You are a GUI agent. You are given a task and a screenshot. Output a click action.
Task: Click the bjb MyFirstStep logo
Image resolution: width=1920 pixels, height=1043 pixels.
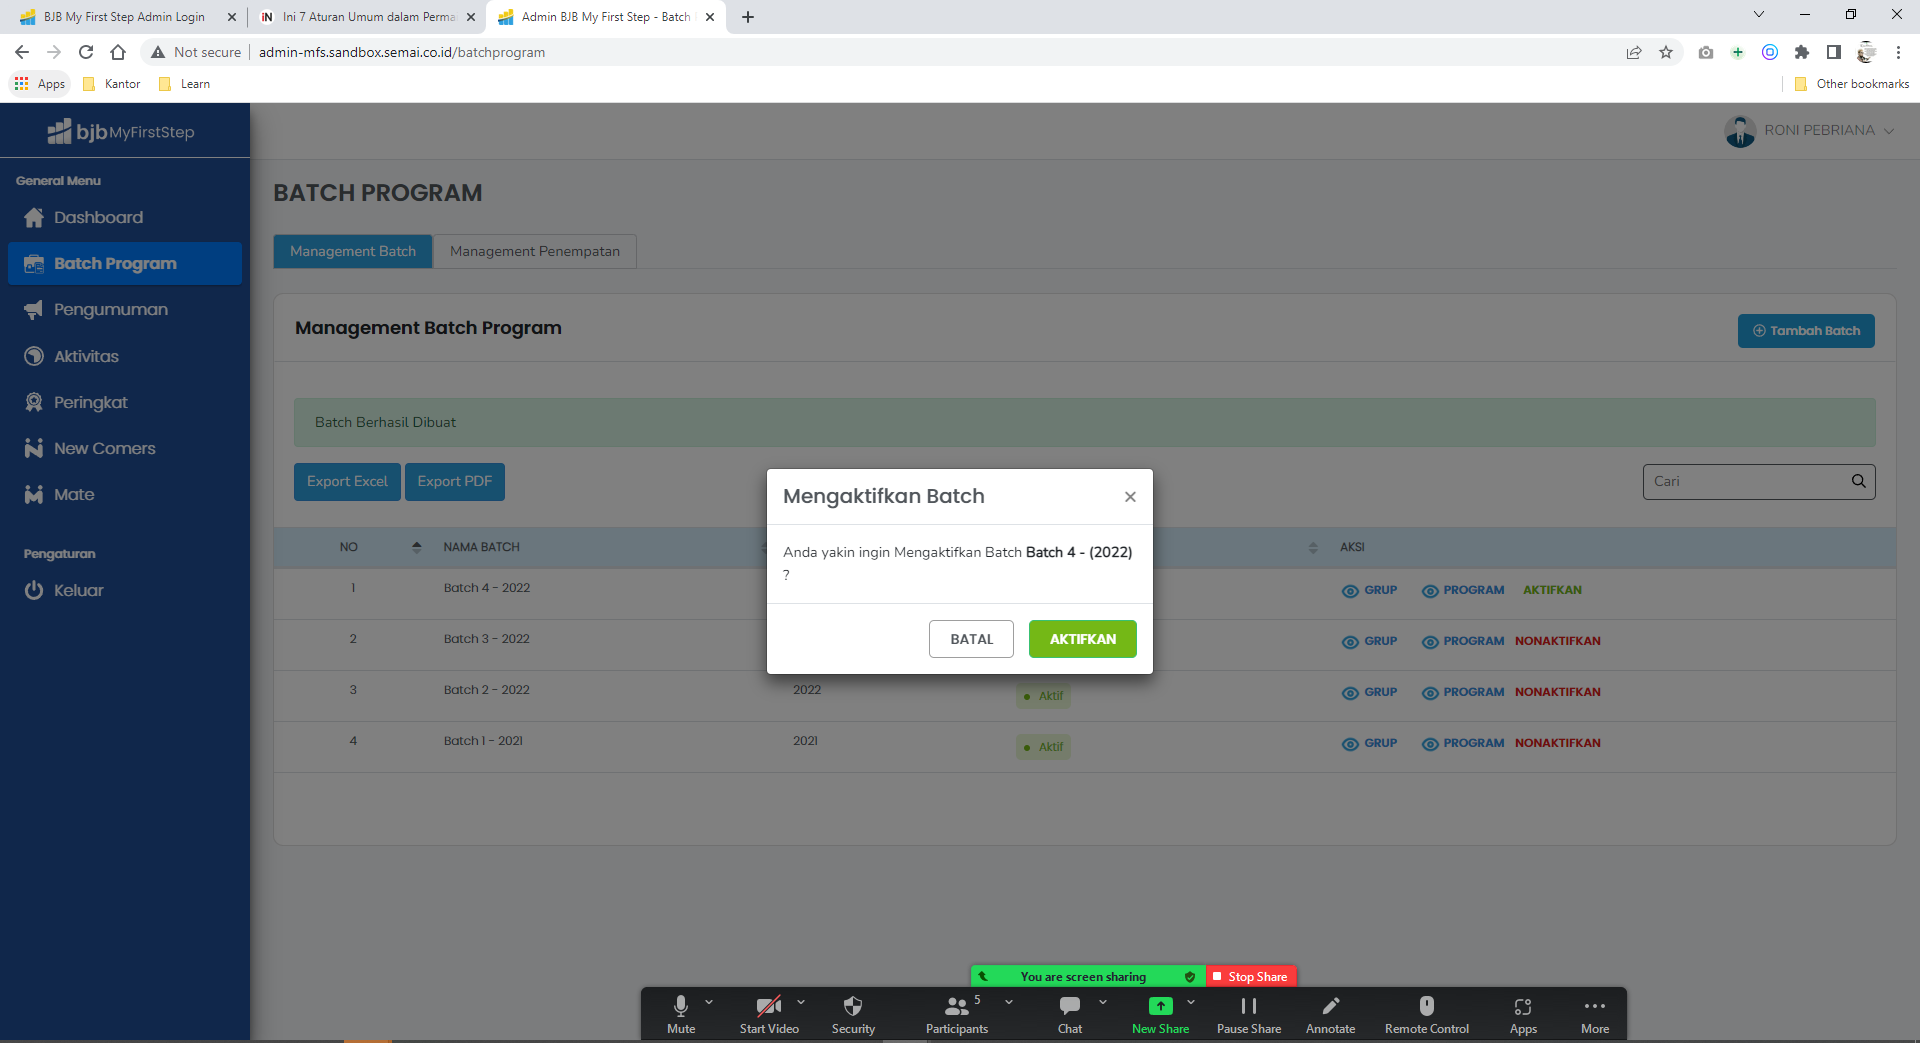(121, 131)
